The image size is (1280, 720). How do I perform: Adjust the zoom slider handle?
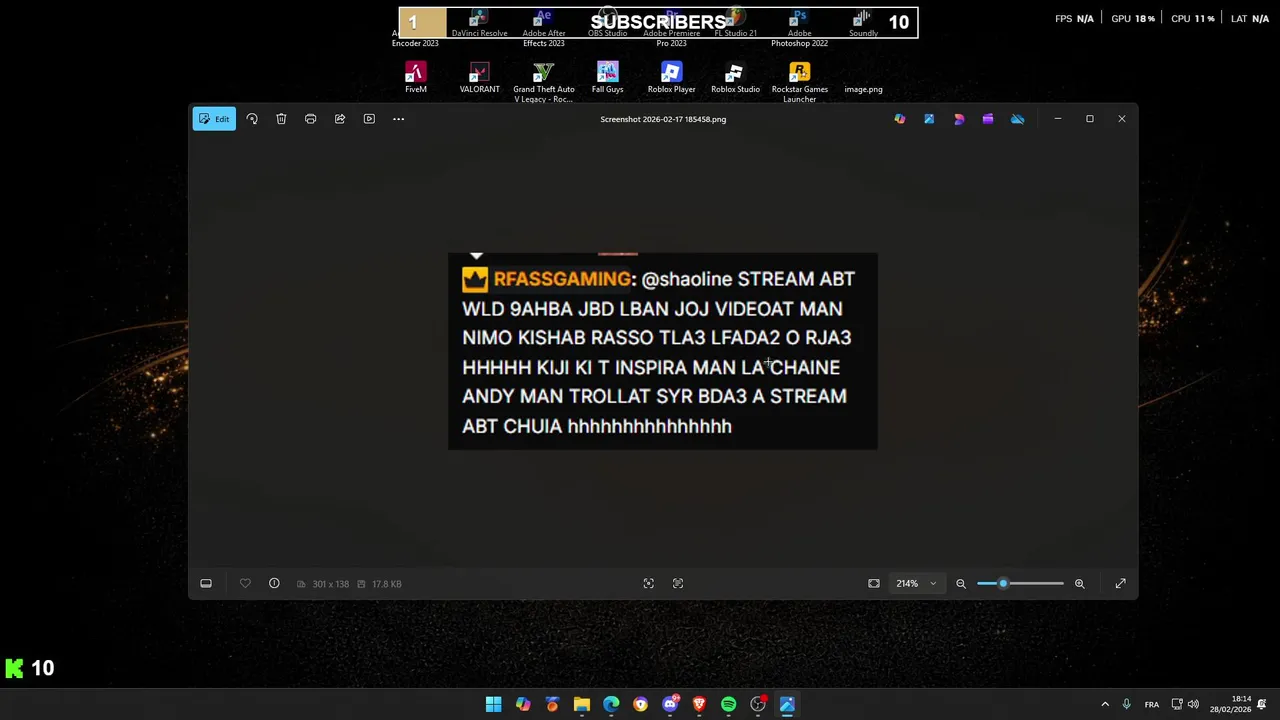coord(1003,584)
